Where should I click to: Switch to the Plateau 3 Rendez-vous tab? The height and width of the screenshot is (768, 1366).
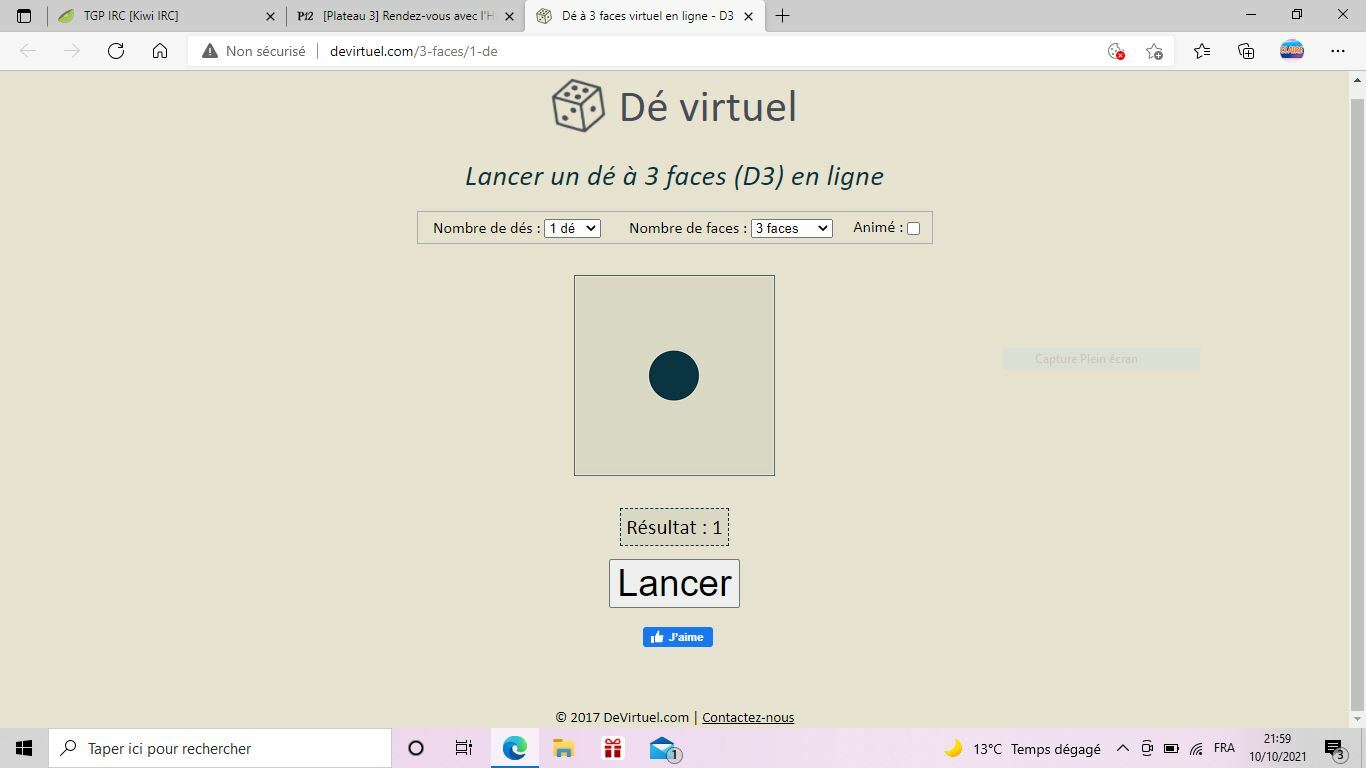[404, 16]
